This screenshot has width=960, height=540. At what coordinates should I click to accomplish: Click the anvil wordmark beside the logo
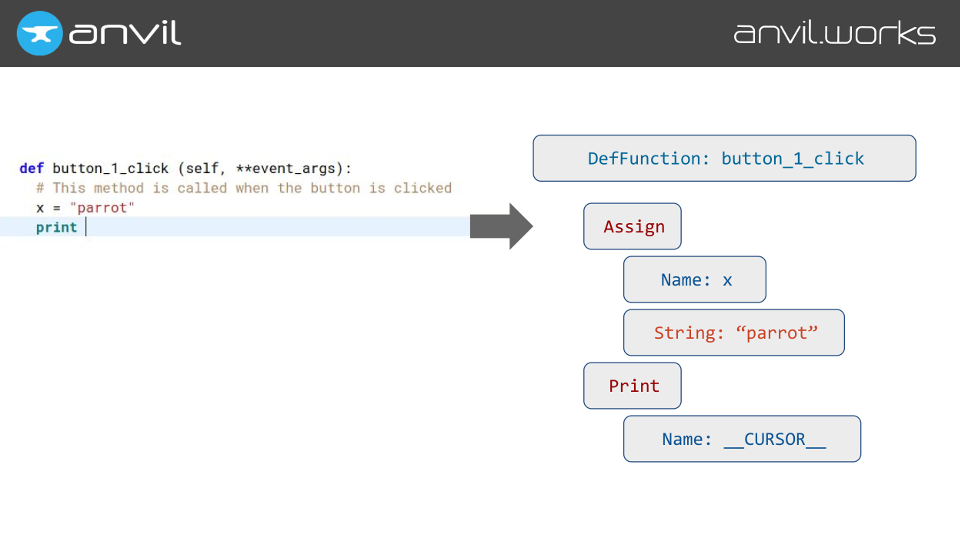[125, 33]
